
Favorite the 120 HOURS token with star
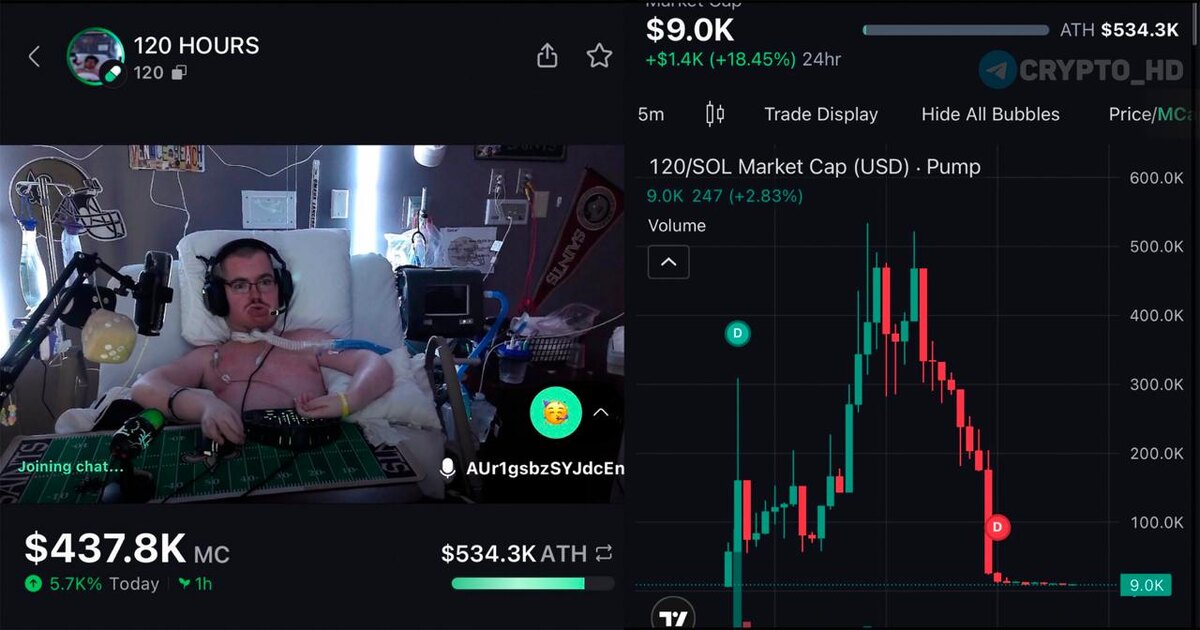pyautogui.click(x=599, y=56)
